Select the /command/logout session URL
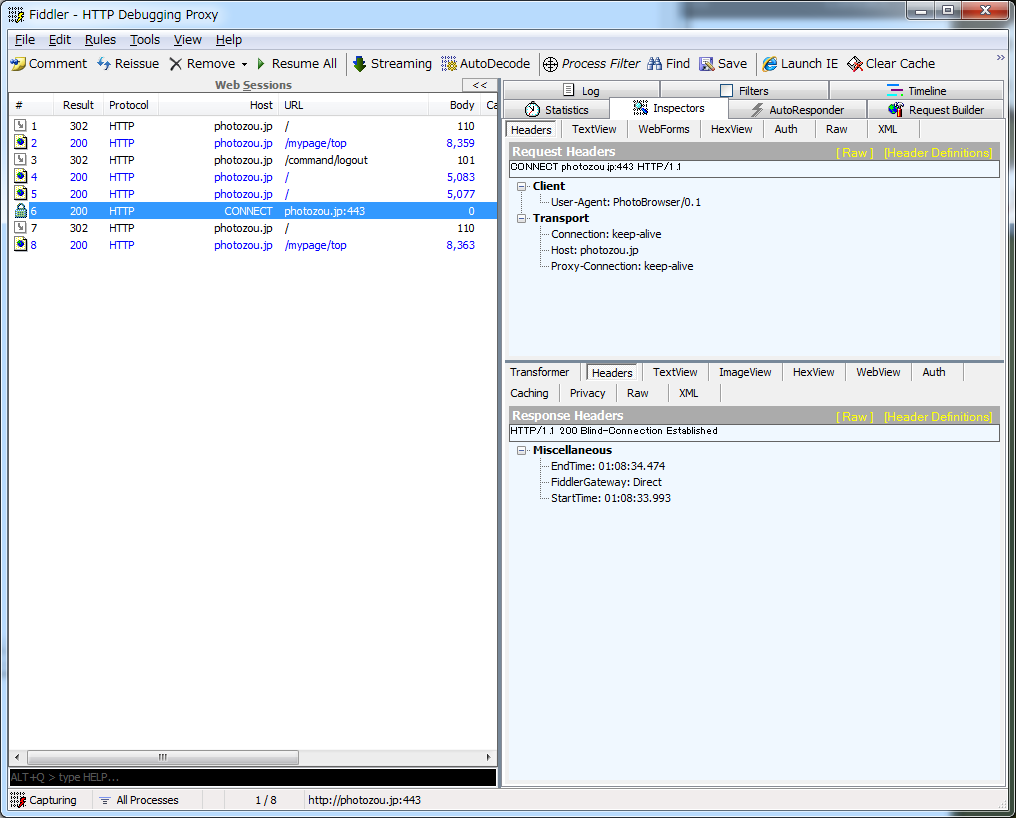The width and height of the screenshot is (1016, 818). [x=326, y=160]
